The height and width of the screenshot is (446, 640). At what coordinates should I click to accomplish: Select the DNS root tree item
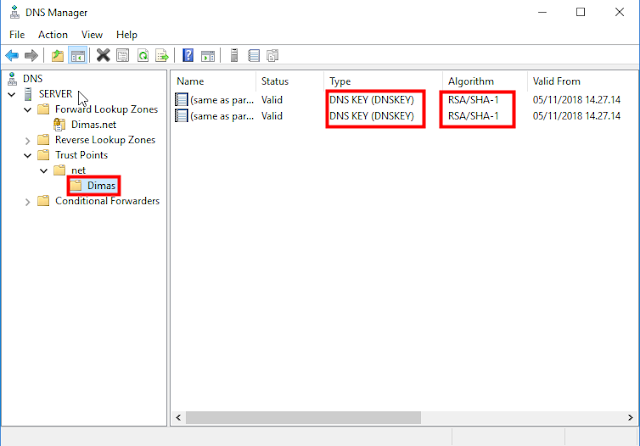point(33,78)
